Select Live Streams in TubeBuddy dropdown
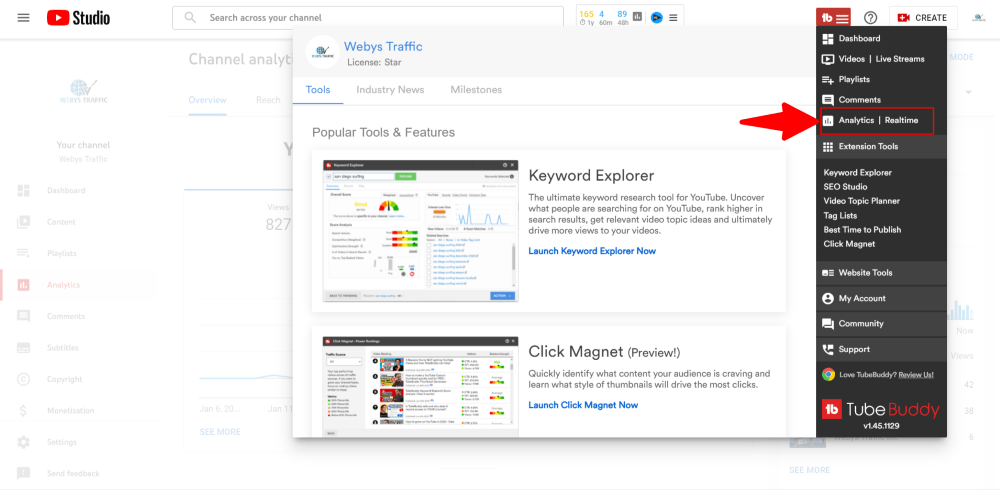1000x490 pixels. click(900, 59)
